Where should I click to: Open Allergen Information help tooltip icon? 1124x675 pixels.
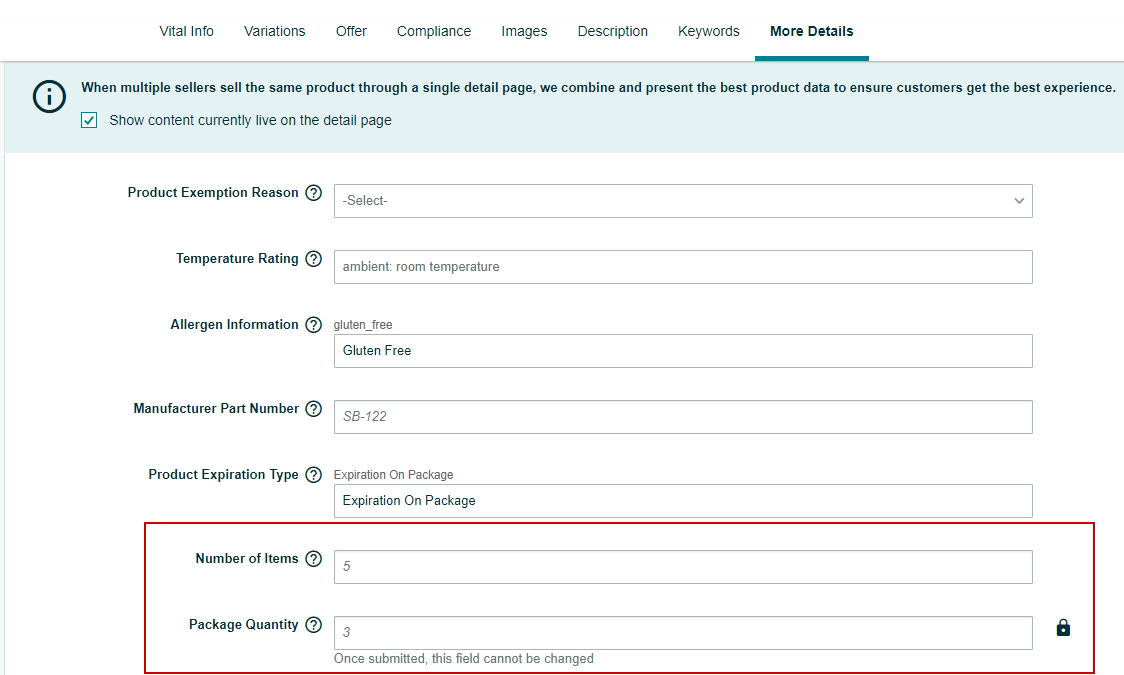pos(314,325)
